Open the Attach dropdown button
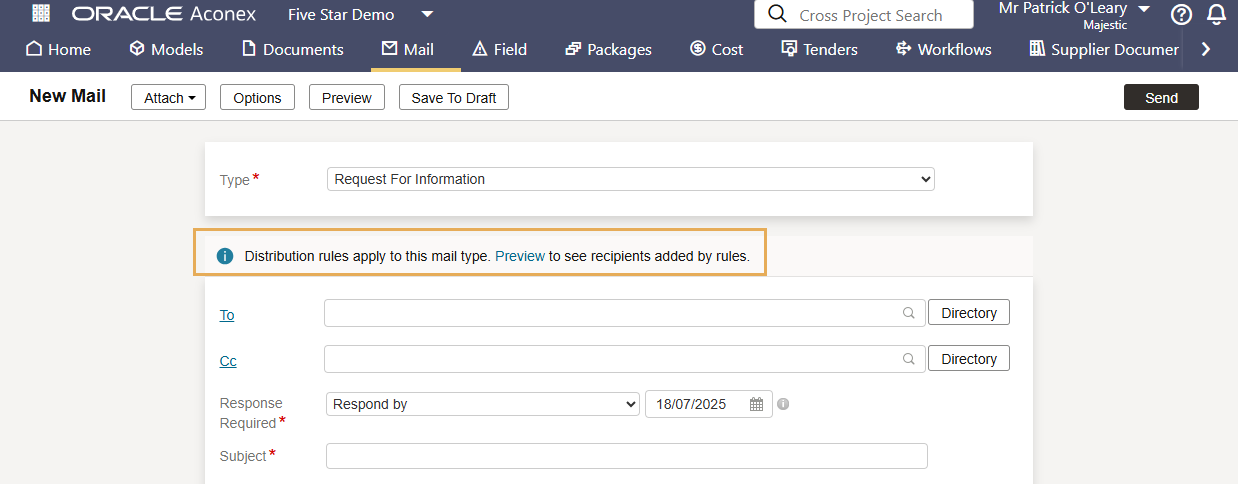The image size is (1238, 484). (168, 97)
